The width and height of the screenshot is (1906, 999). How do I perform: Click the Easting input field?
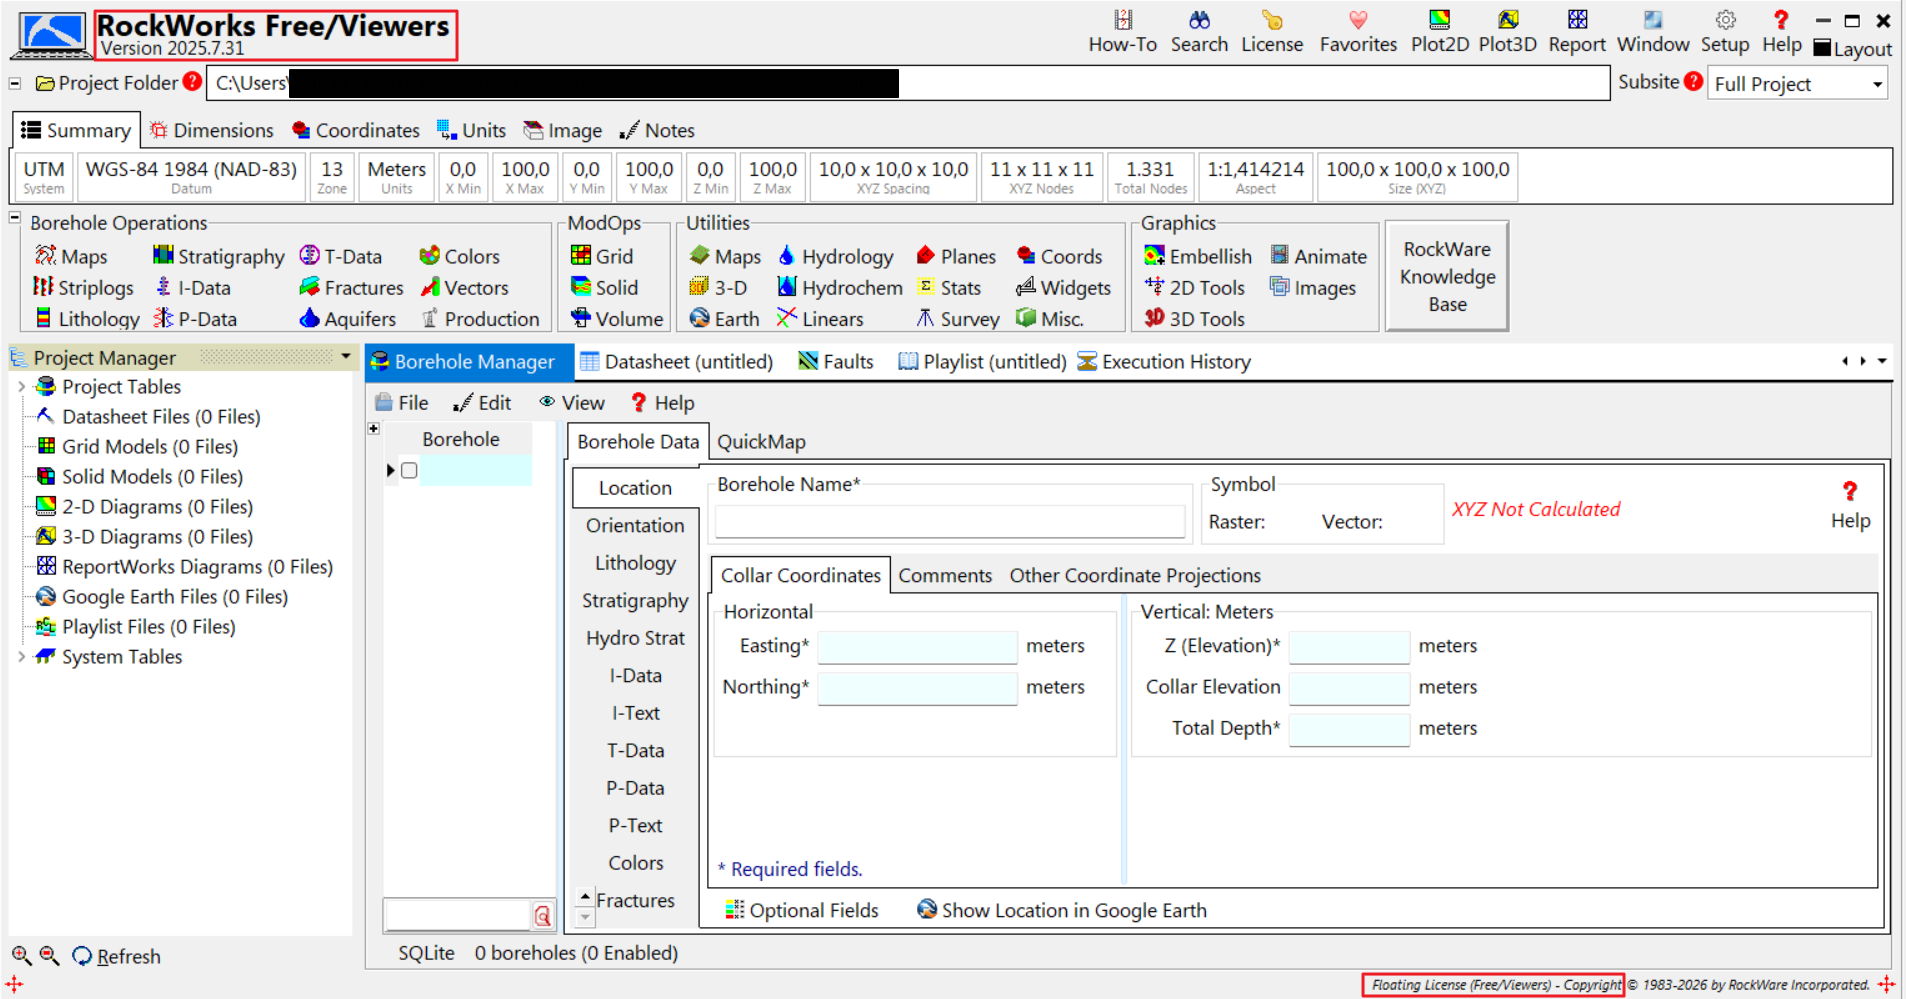[917, 647]
